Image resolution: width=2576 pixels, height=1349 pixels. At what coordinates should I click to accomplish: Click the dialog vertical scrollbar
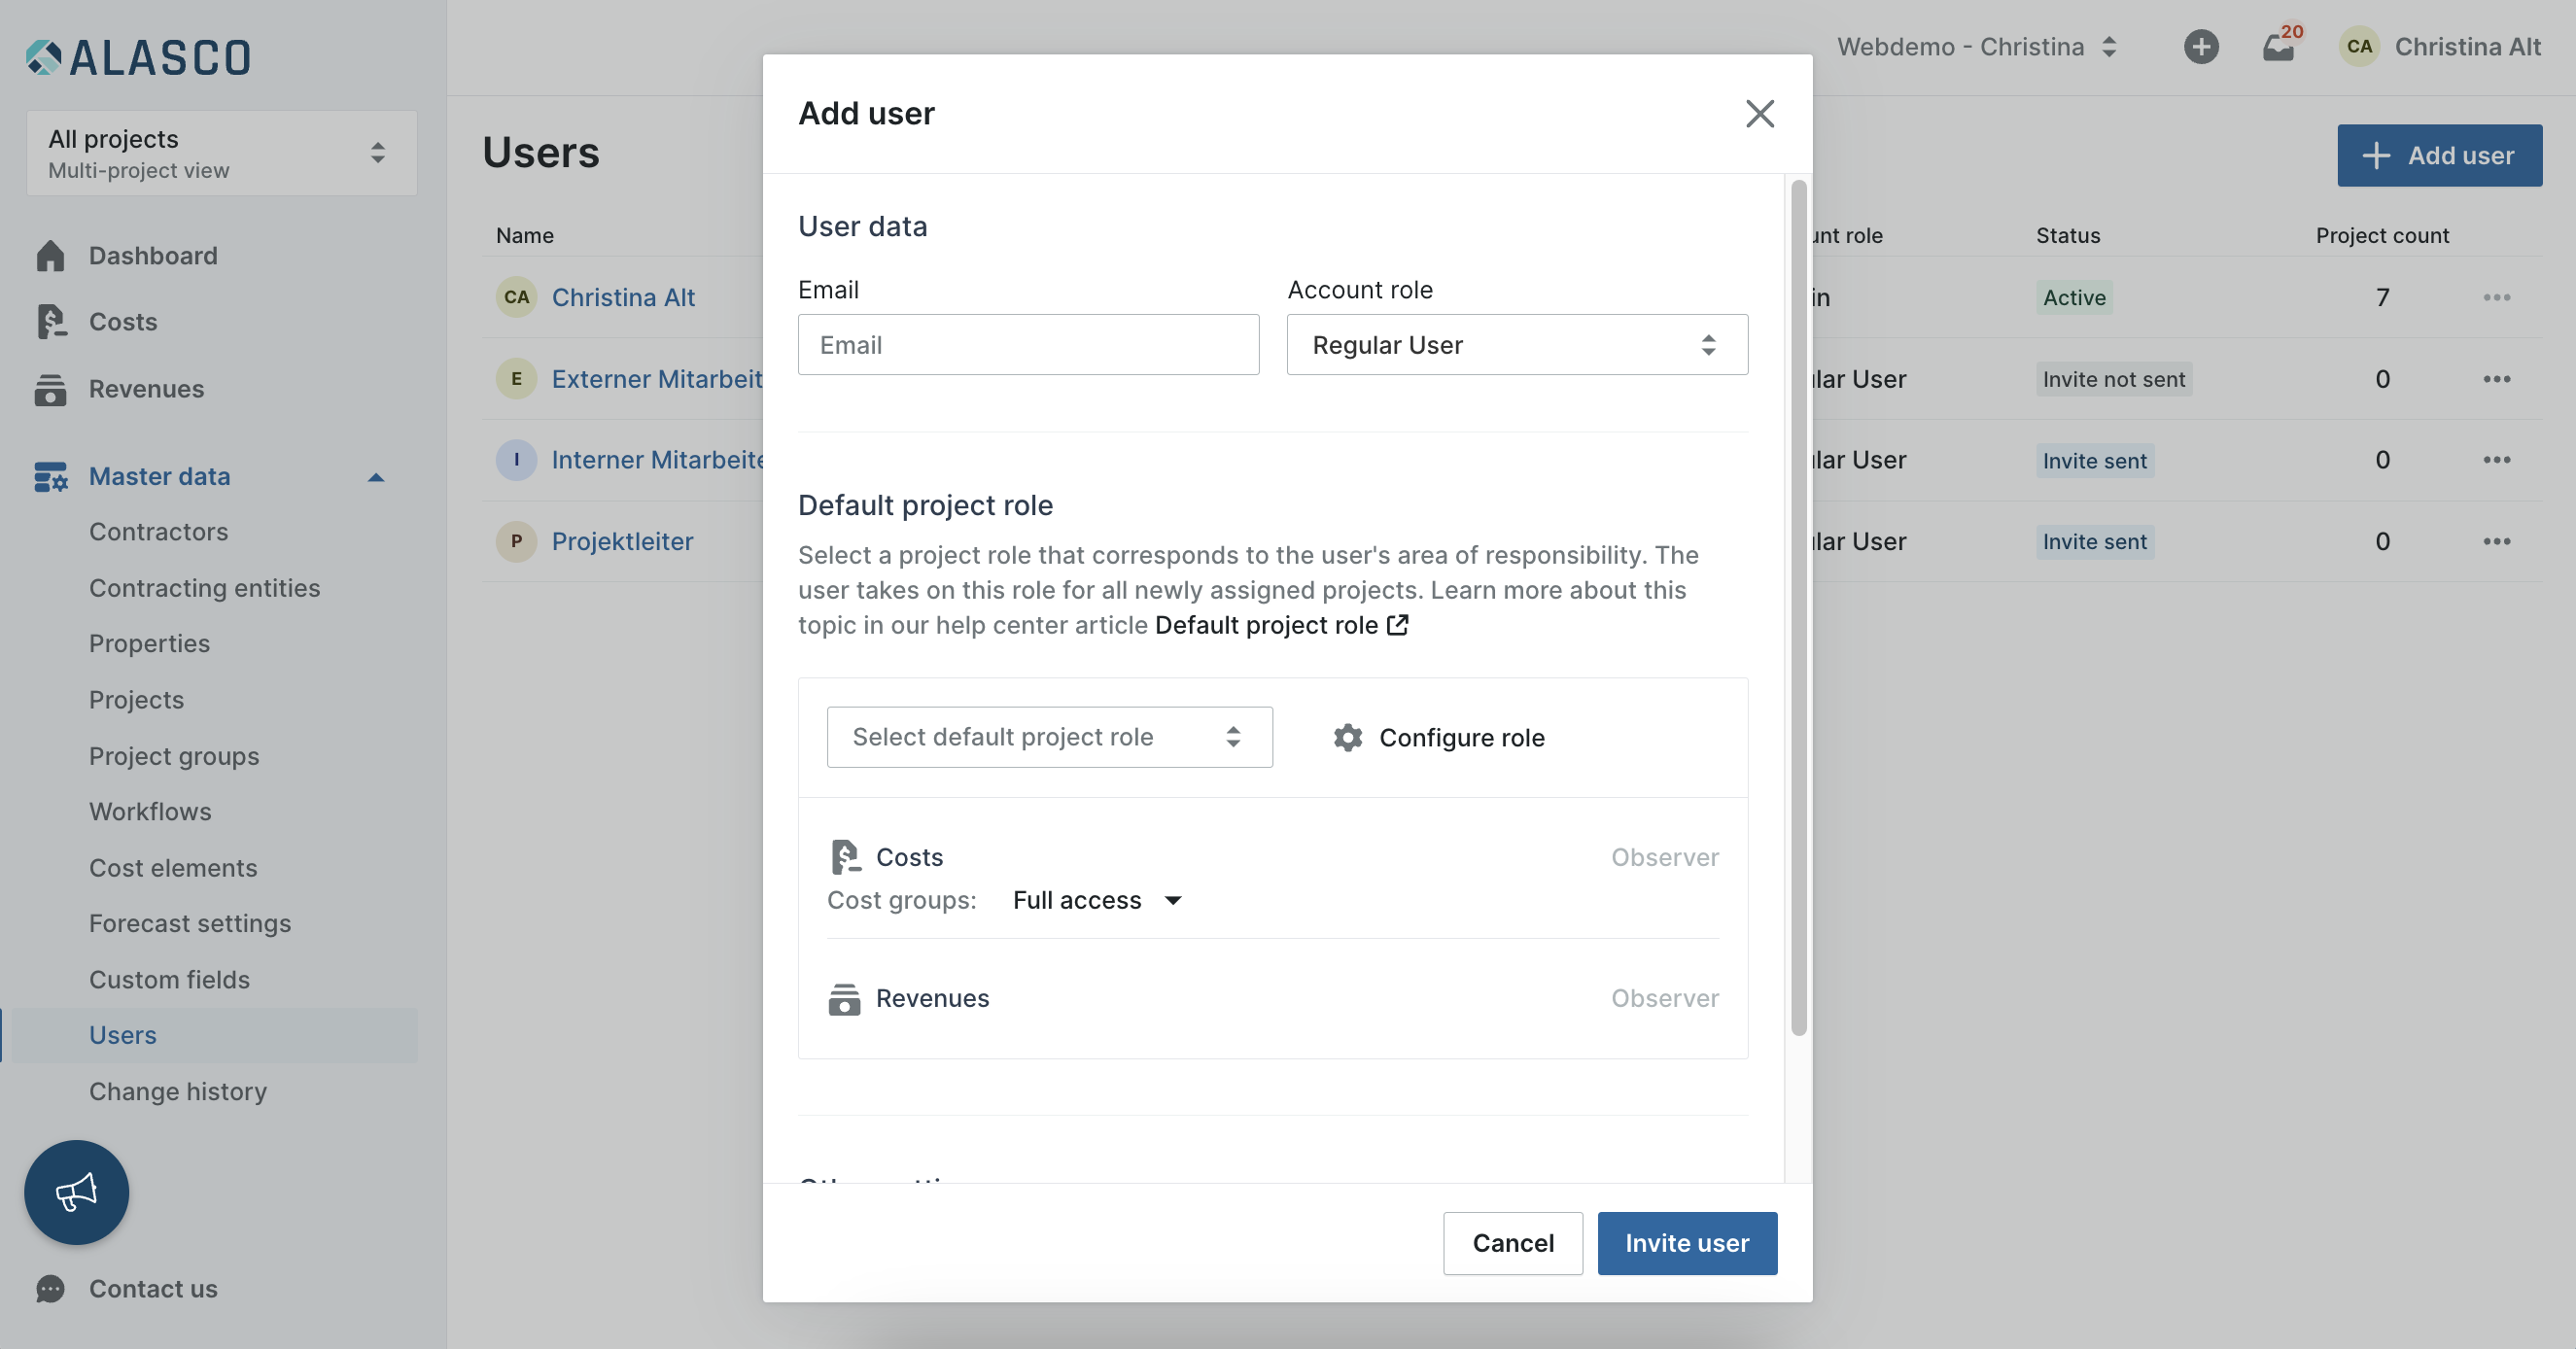pyautogui.click(x=1798, y=608)
